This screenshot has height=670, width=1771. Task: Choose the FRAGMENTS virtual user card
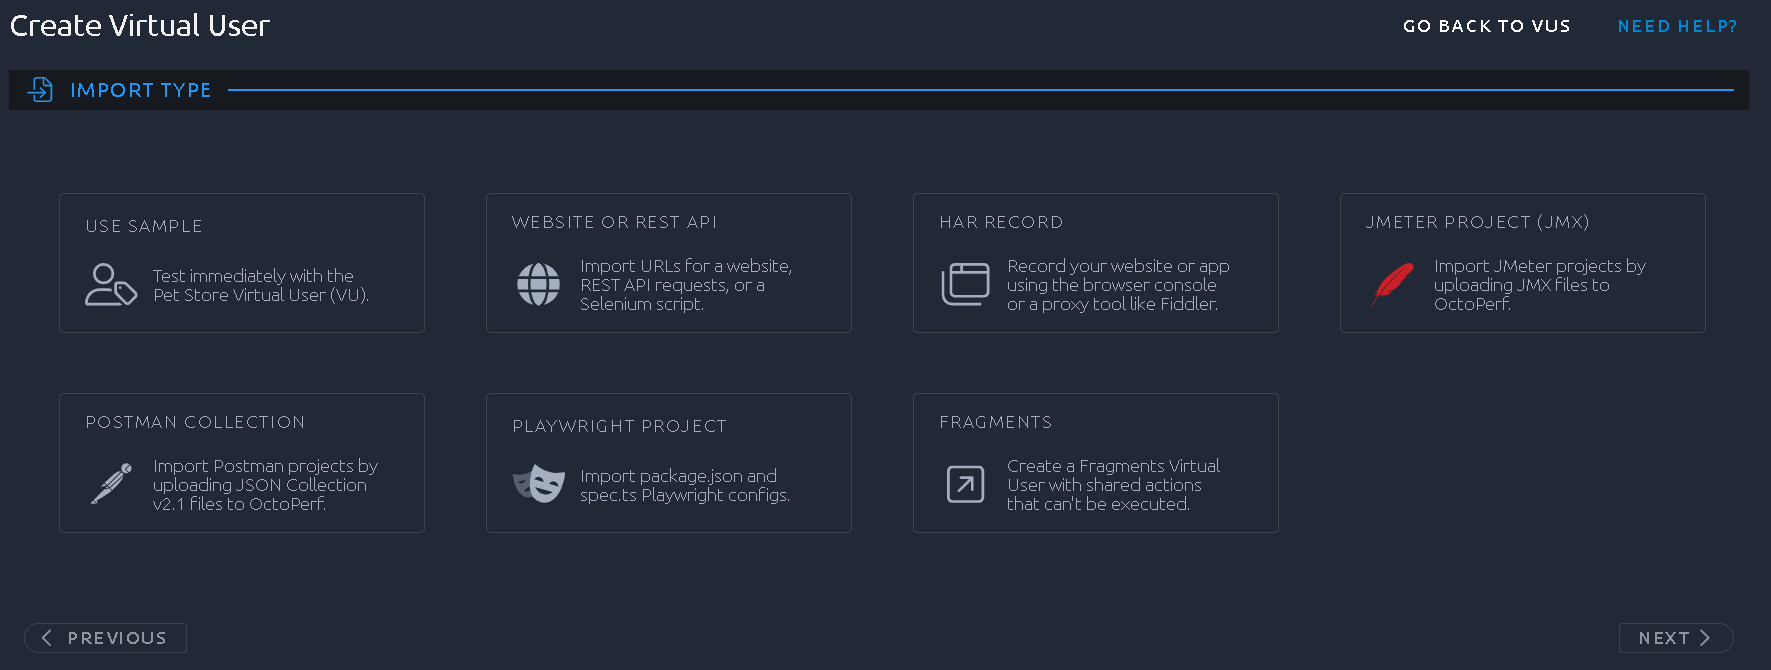click(x=1095, y=463)
